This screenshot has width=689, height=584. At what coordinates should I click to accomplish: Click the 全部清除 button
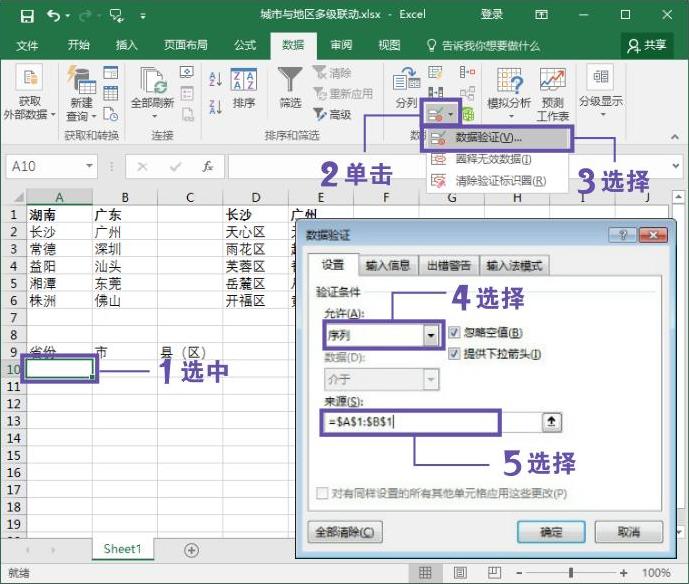[343, 532]
